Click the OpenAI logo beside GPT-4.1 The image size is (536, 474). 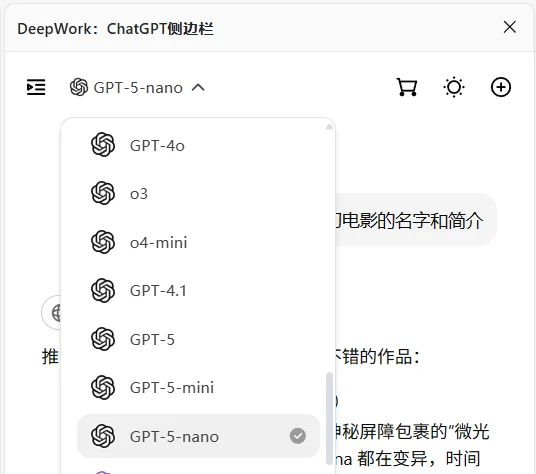tap(103, 290)
